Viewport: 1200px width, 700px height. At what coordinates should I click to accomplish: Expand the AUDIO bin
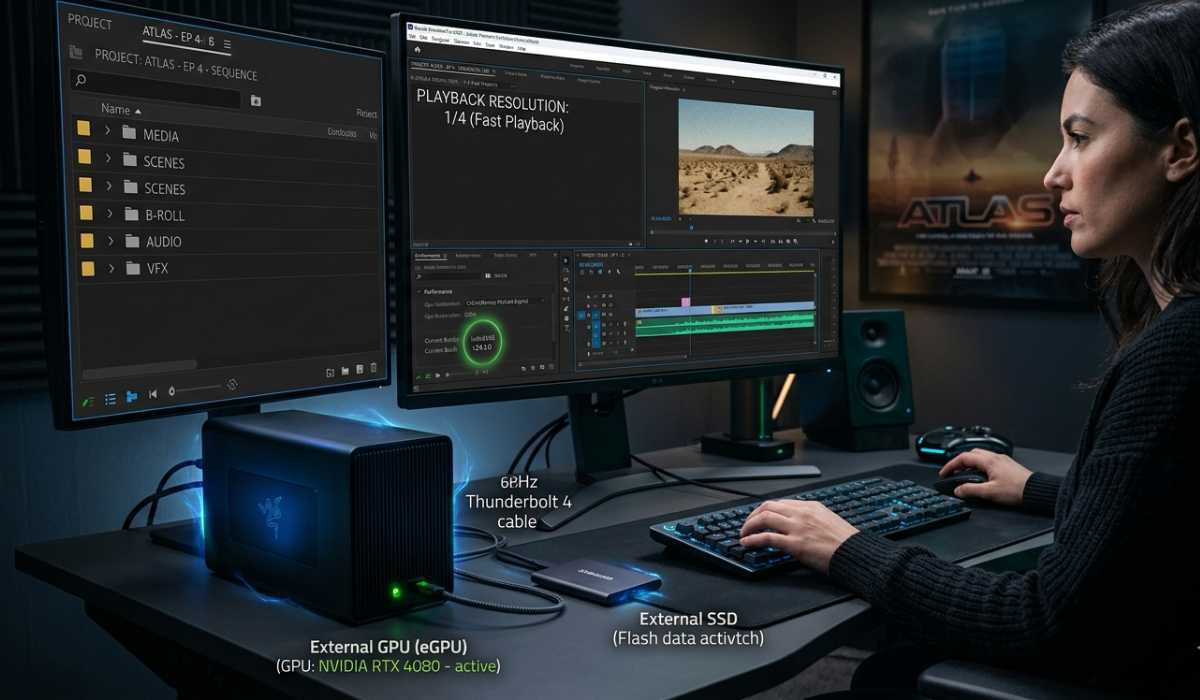tap(109, 240)
